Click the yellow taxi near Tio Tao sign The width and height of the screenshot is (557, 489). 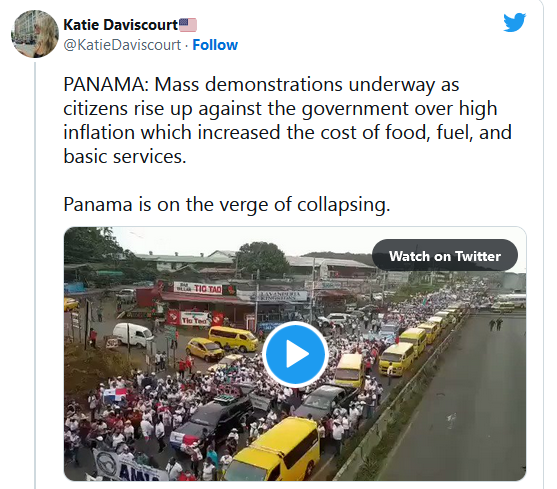205,348
